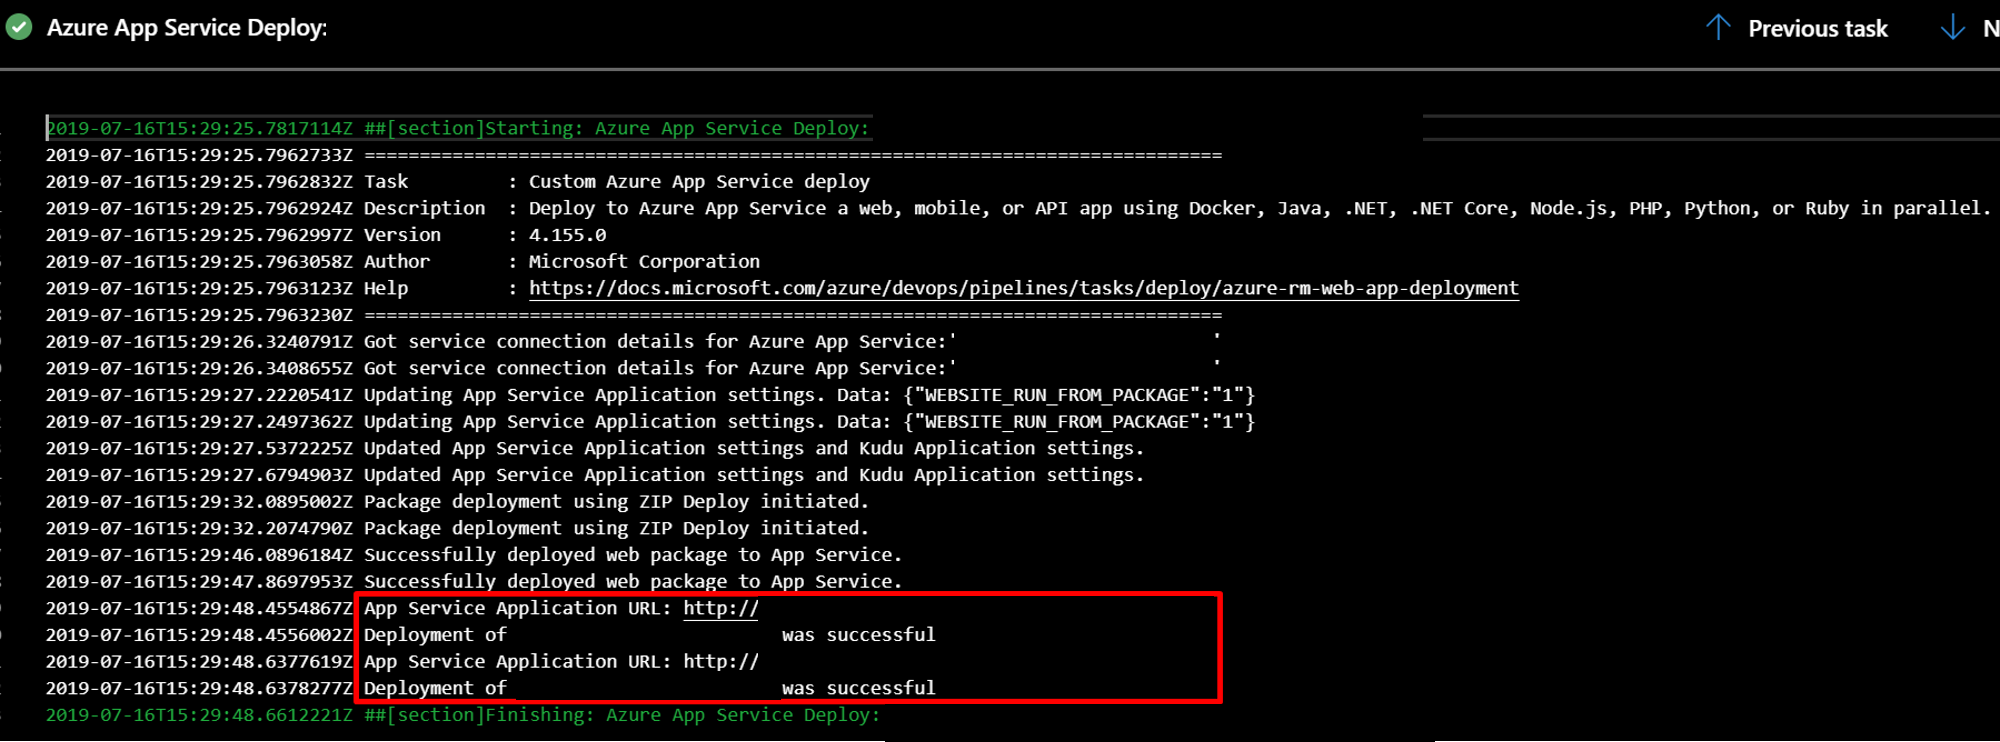Select the Starting: Azure App Service Deploy line

(x=458, y=128)
